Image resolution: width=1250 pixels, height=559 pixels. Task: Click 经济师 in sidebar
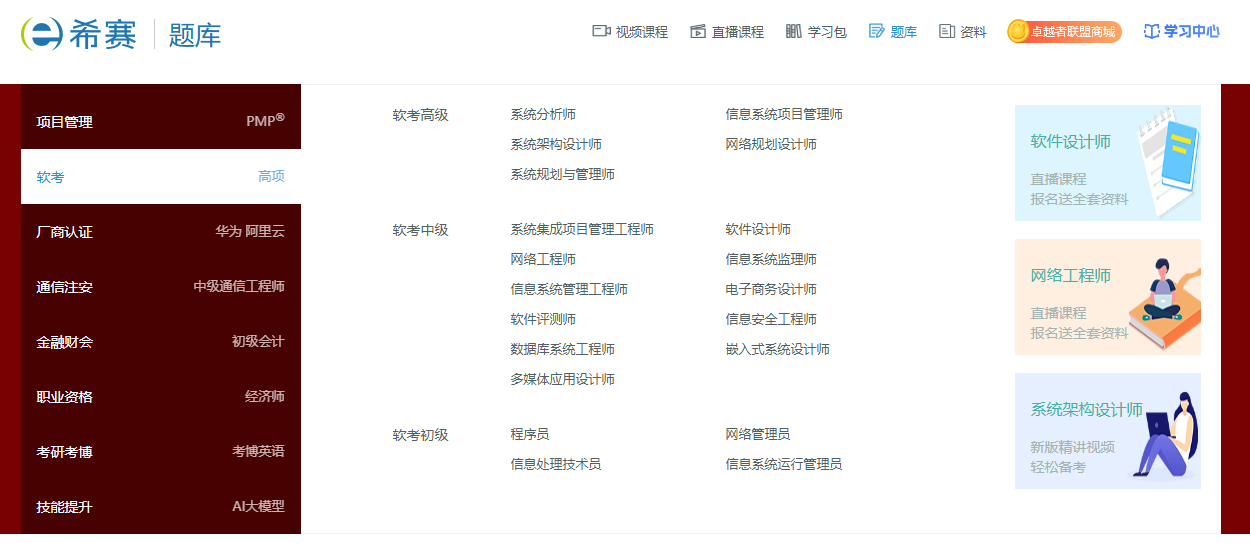click(x=265, y=397)
